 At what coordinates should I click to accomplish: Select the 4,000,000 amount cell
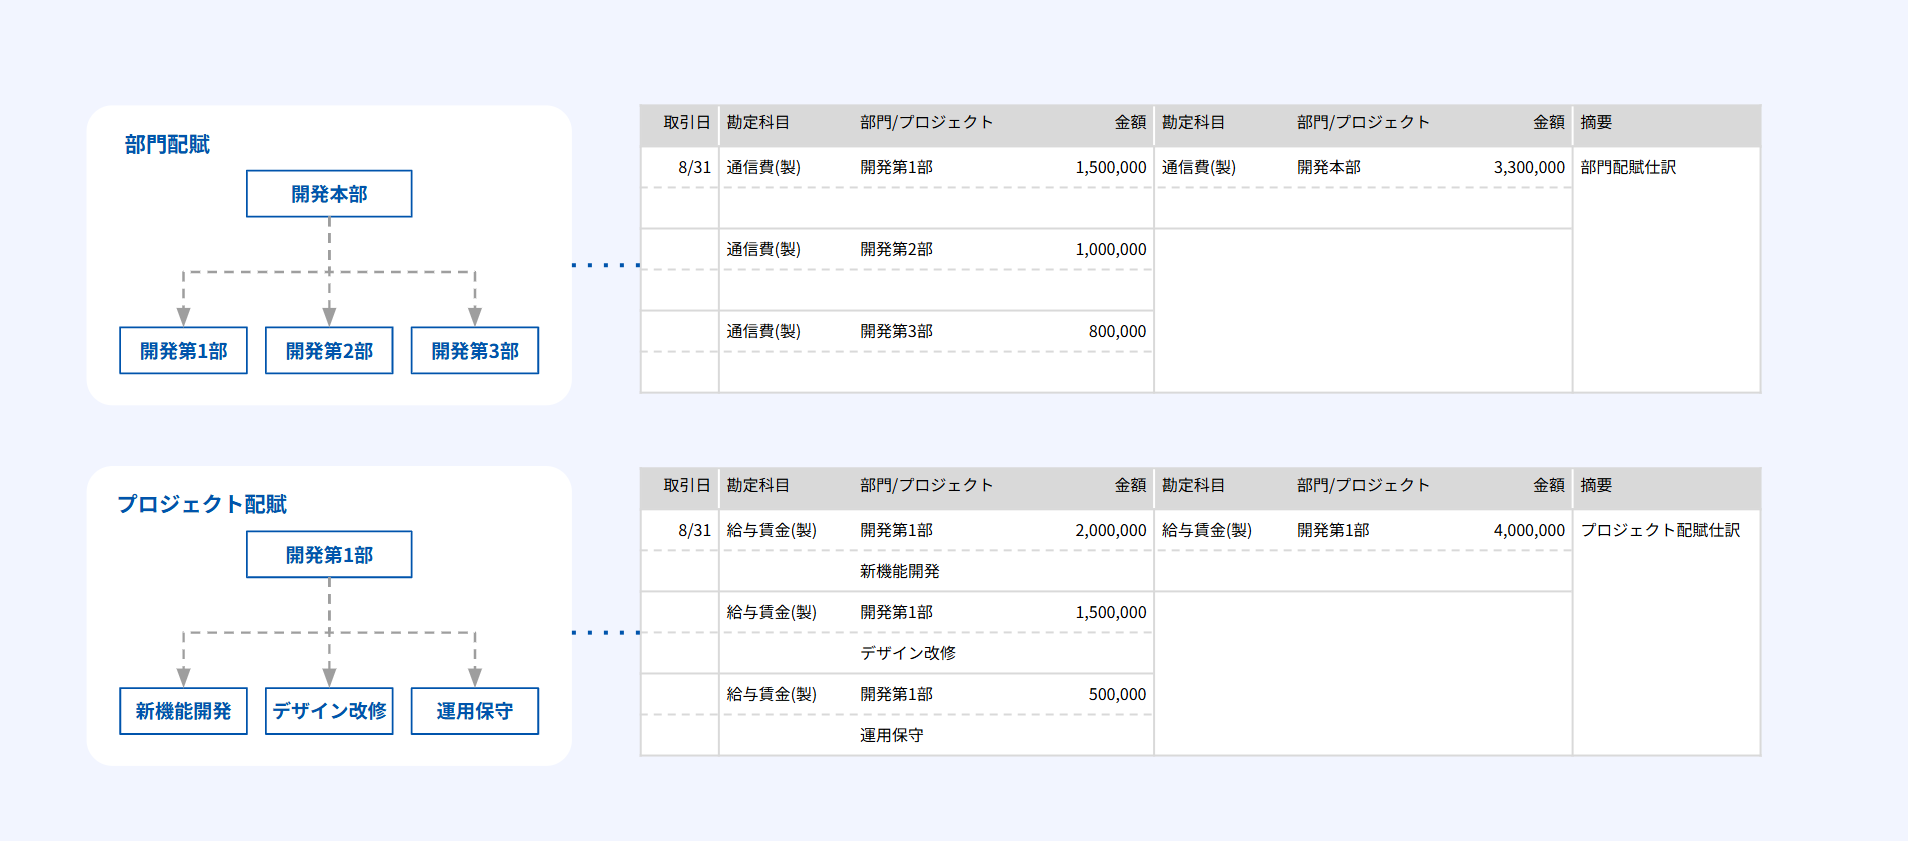tap(1528, 531)
